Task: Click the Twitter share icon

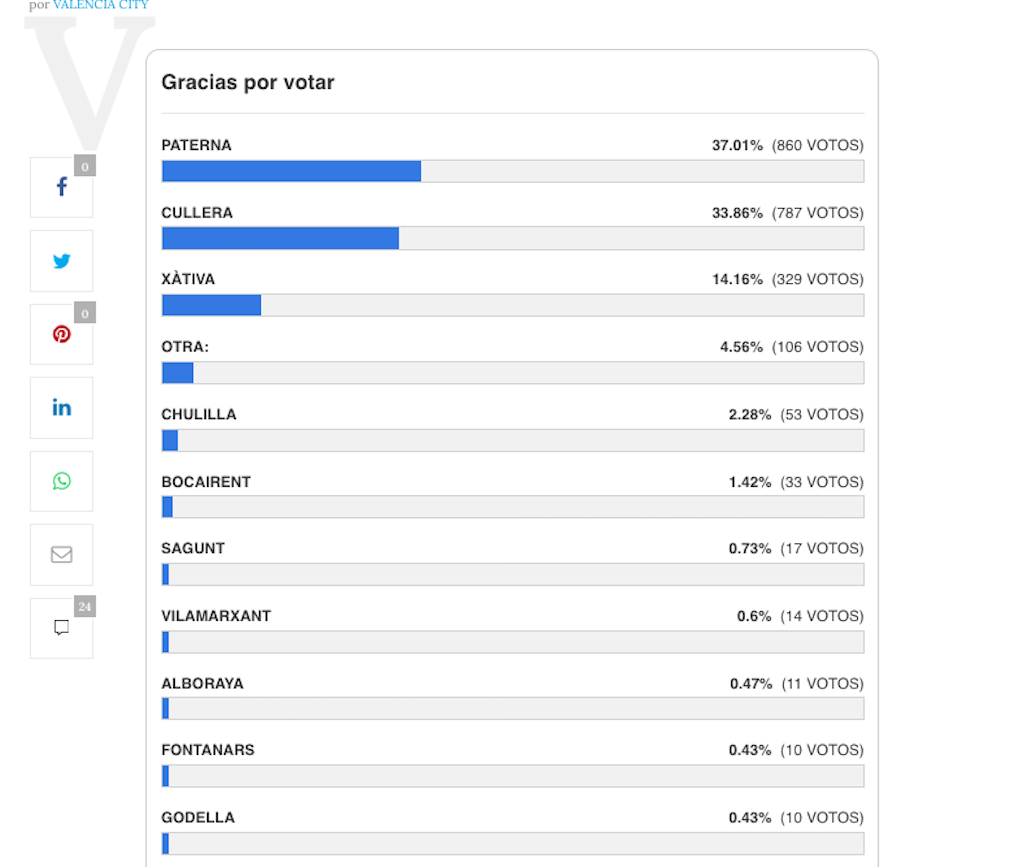Action: click(x=61, y=261)
